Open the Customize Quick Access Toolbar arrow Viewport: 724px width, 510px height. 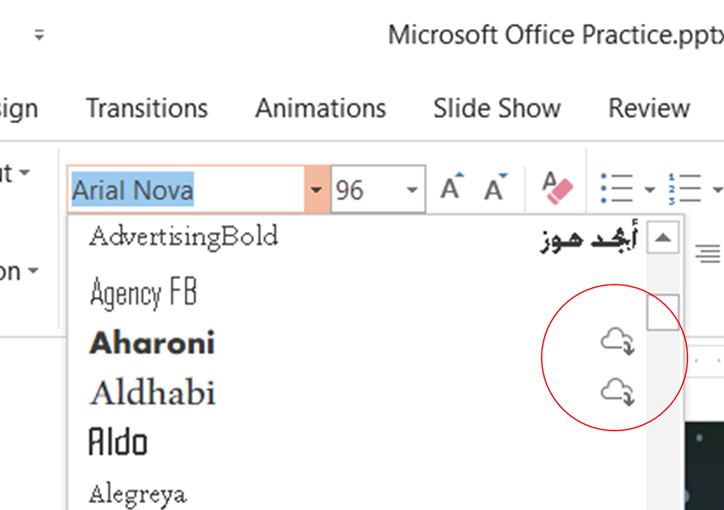(40, 35)
